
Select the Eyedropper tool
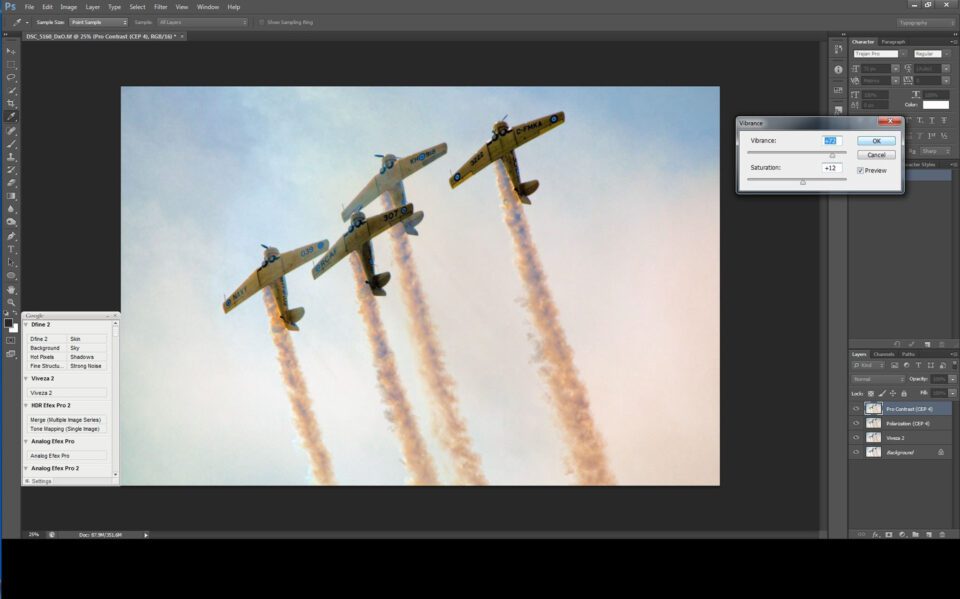[11, 116]
